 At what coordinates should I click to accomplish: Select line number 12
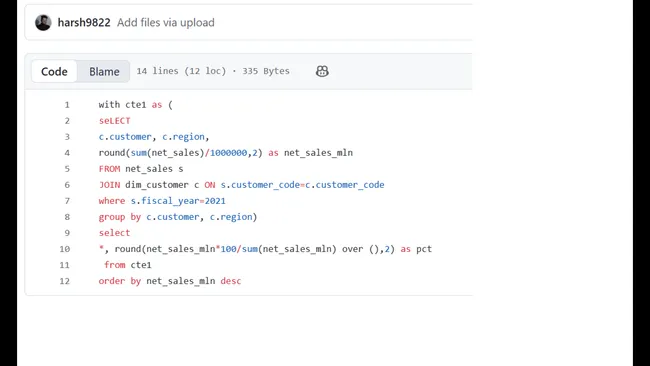coord(65,281)
